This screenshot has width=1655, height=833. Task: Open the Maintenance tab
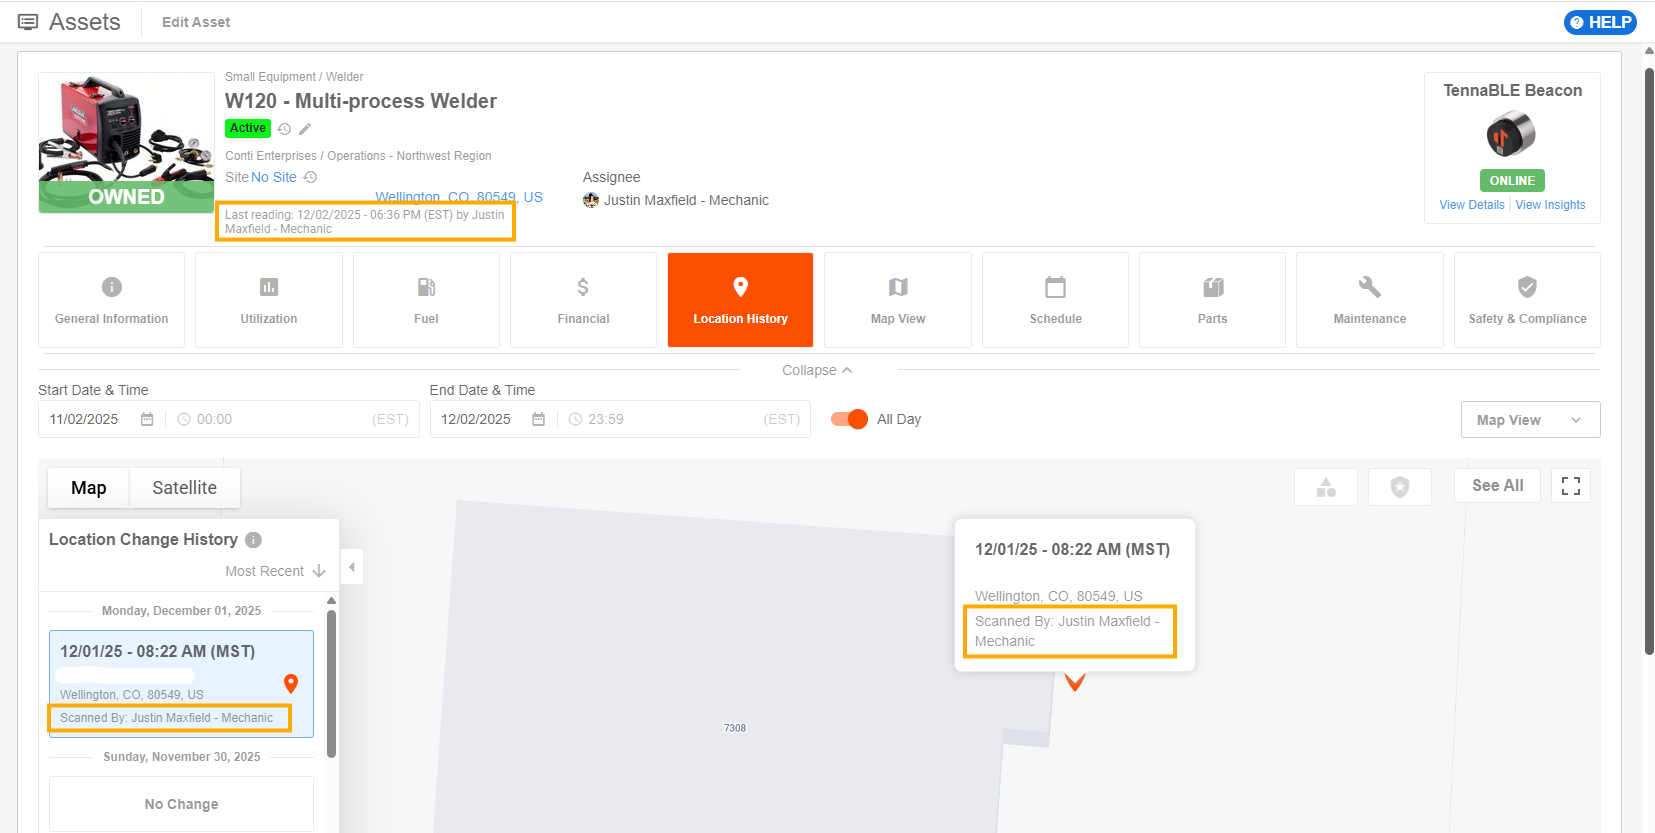[1369, 300]
